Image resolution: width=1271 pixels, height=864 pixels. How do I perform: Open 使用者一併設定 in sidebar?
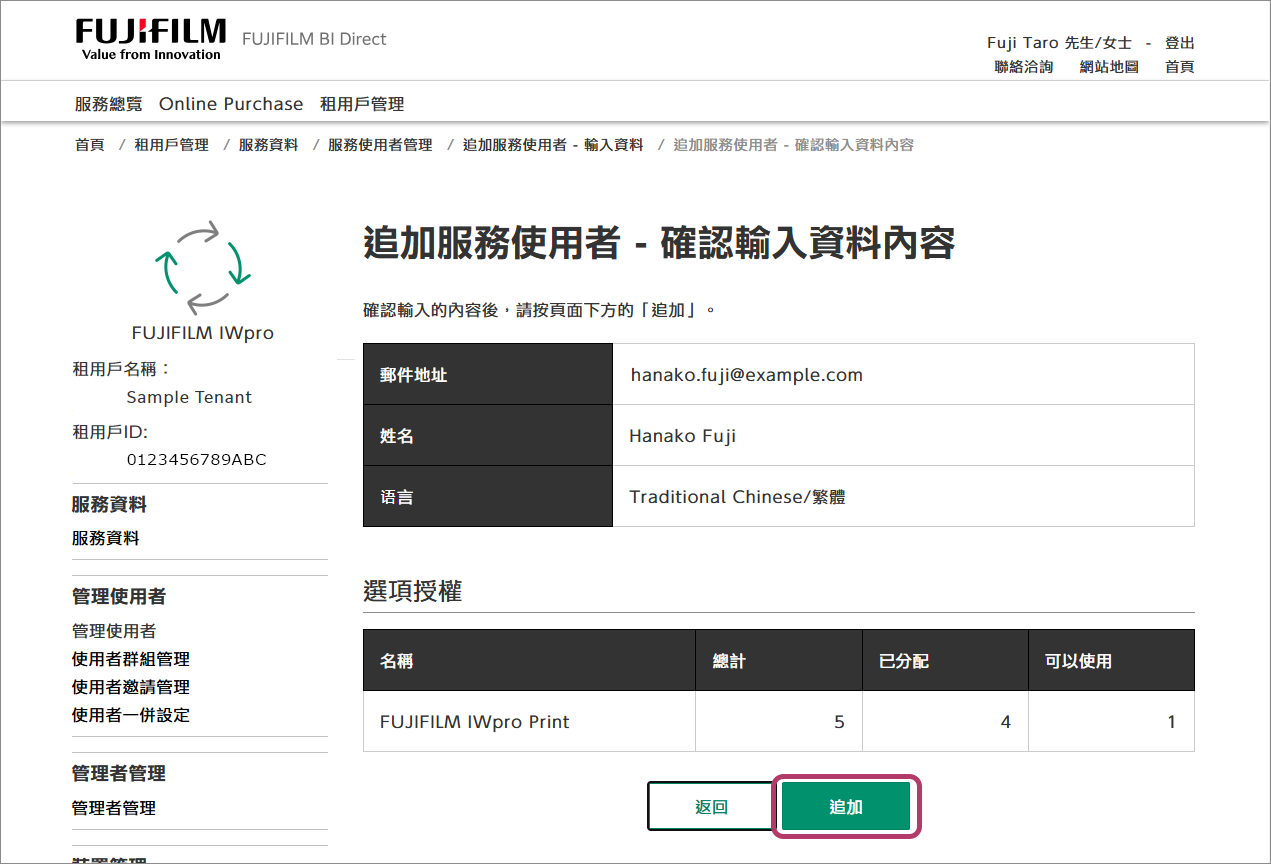pyautogui.click(x=131, y=715)
